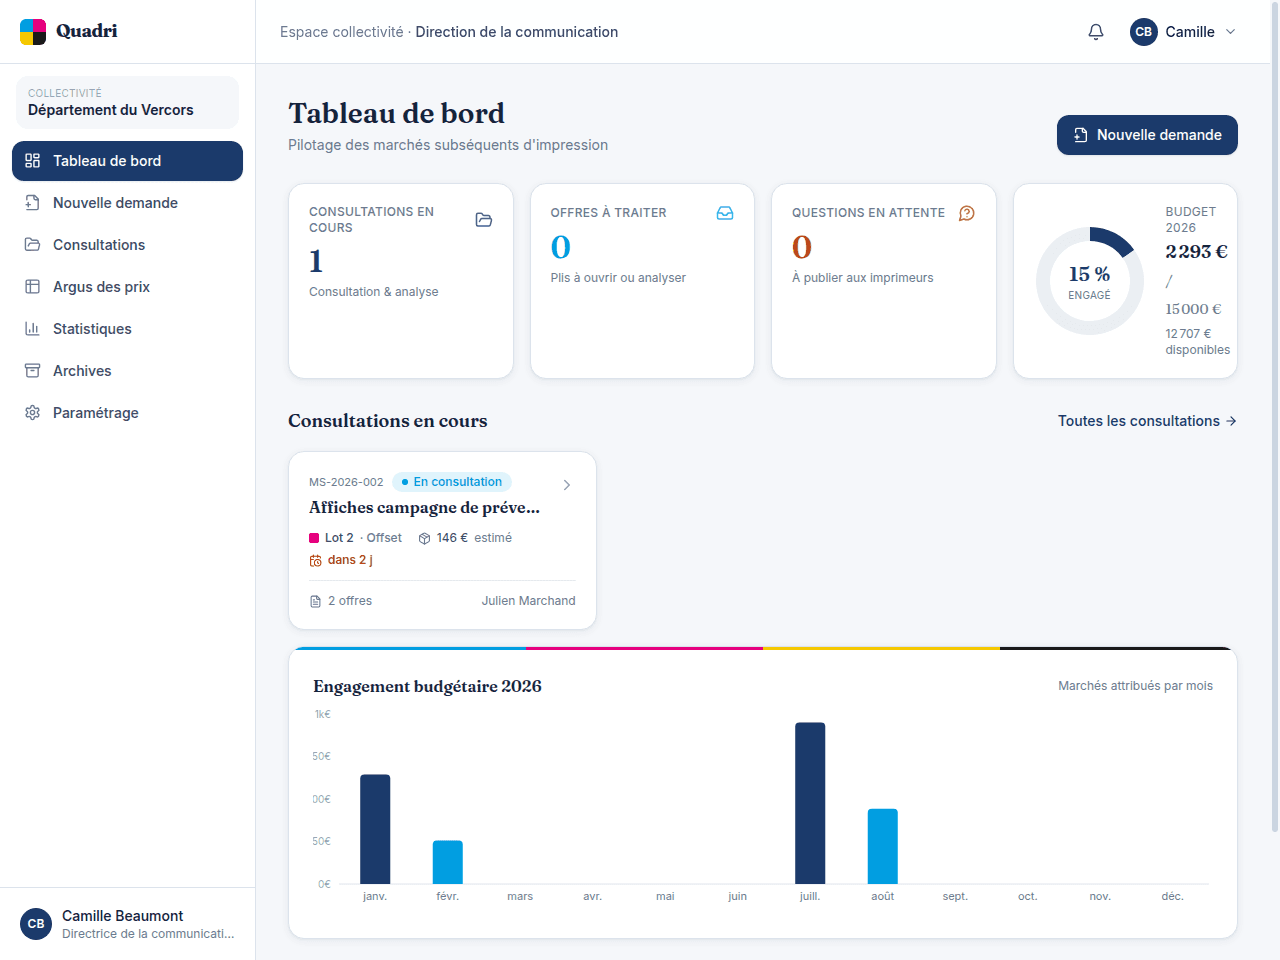Go to Tableau de bord menu item
Viewport: 1280px width, 960px height.
pos(127,161)
